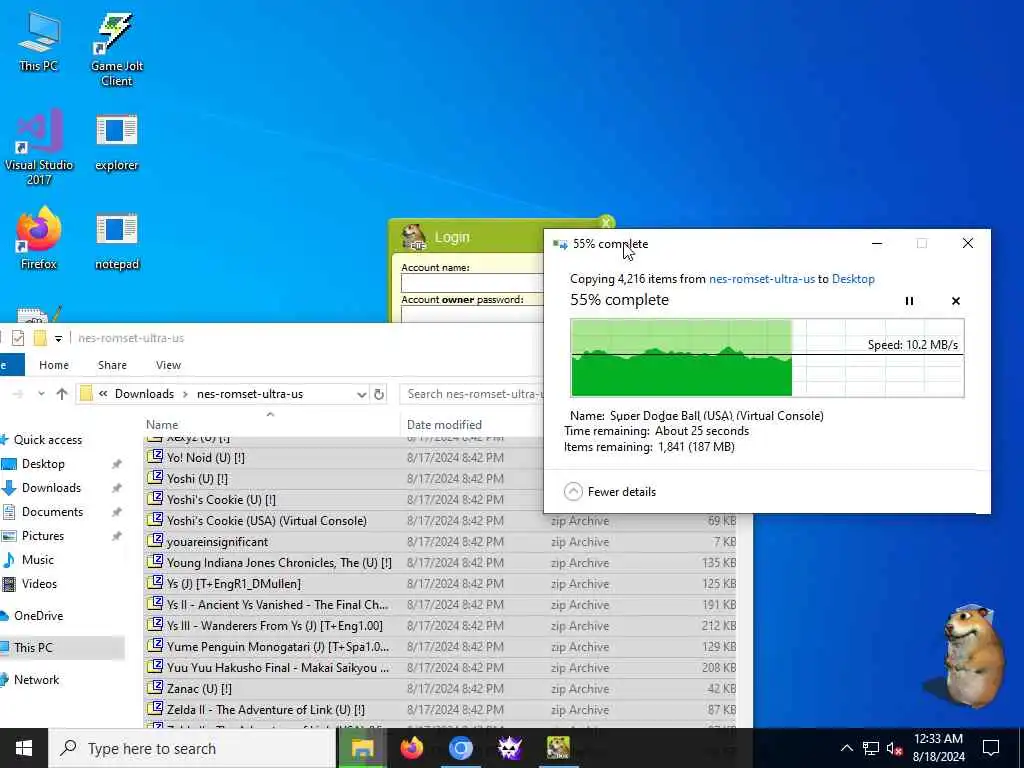Open the notification center icon
Screen dimensions: 1024x768
[991, 748]
